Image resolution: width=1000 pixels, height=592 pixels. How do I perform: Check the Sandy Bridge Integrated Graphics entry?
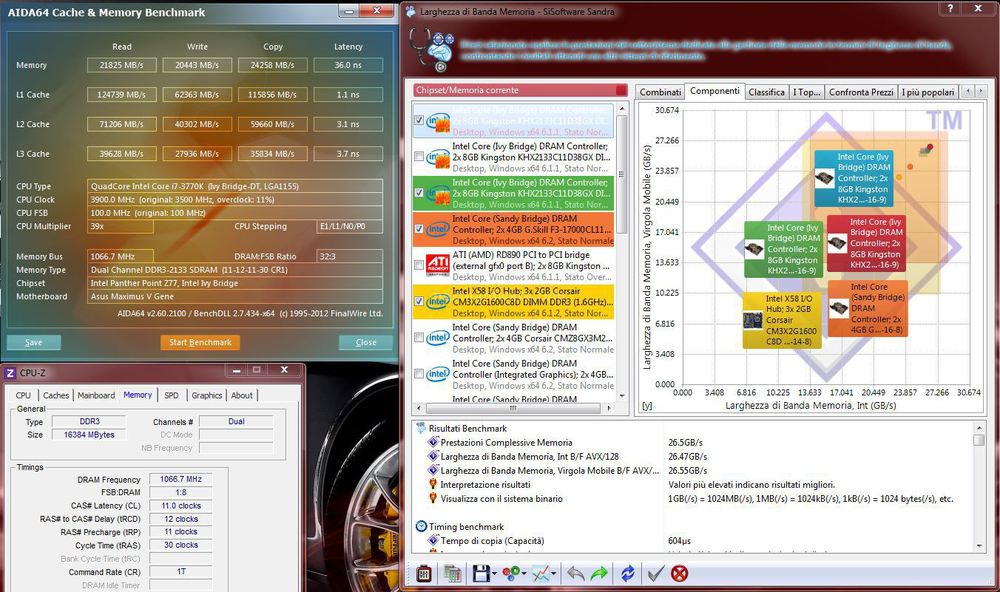click(x=419, y=374)
